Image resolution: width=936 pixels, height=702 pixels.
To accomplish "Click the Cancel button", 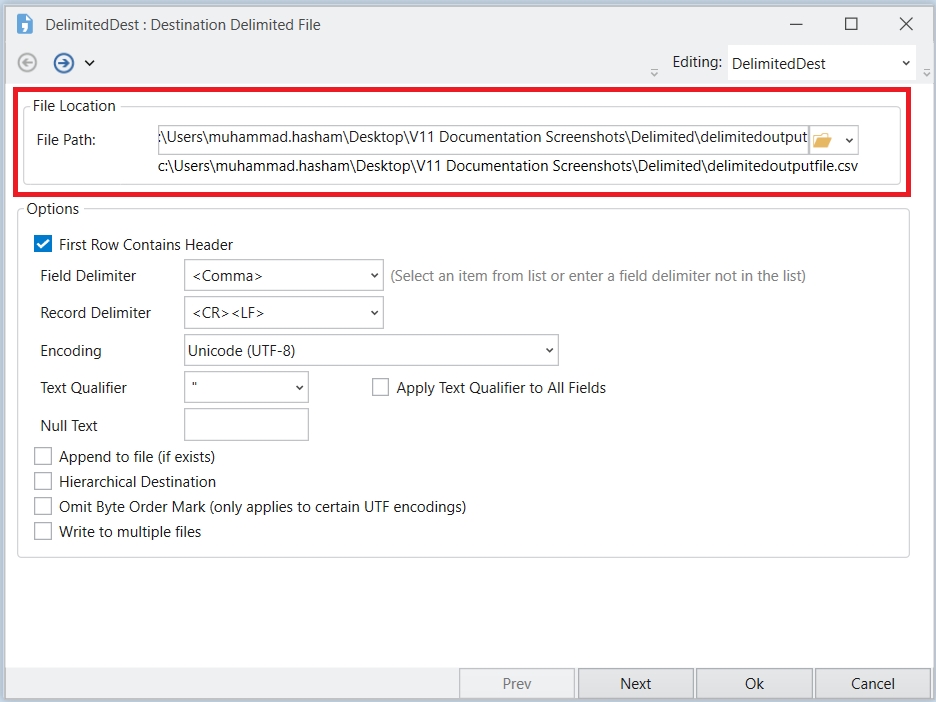I will 872,684.
